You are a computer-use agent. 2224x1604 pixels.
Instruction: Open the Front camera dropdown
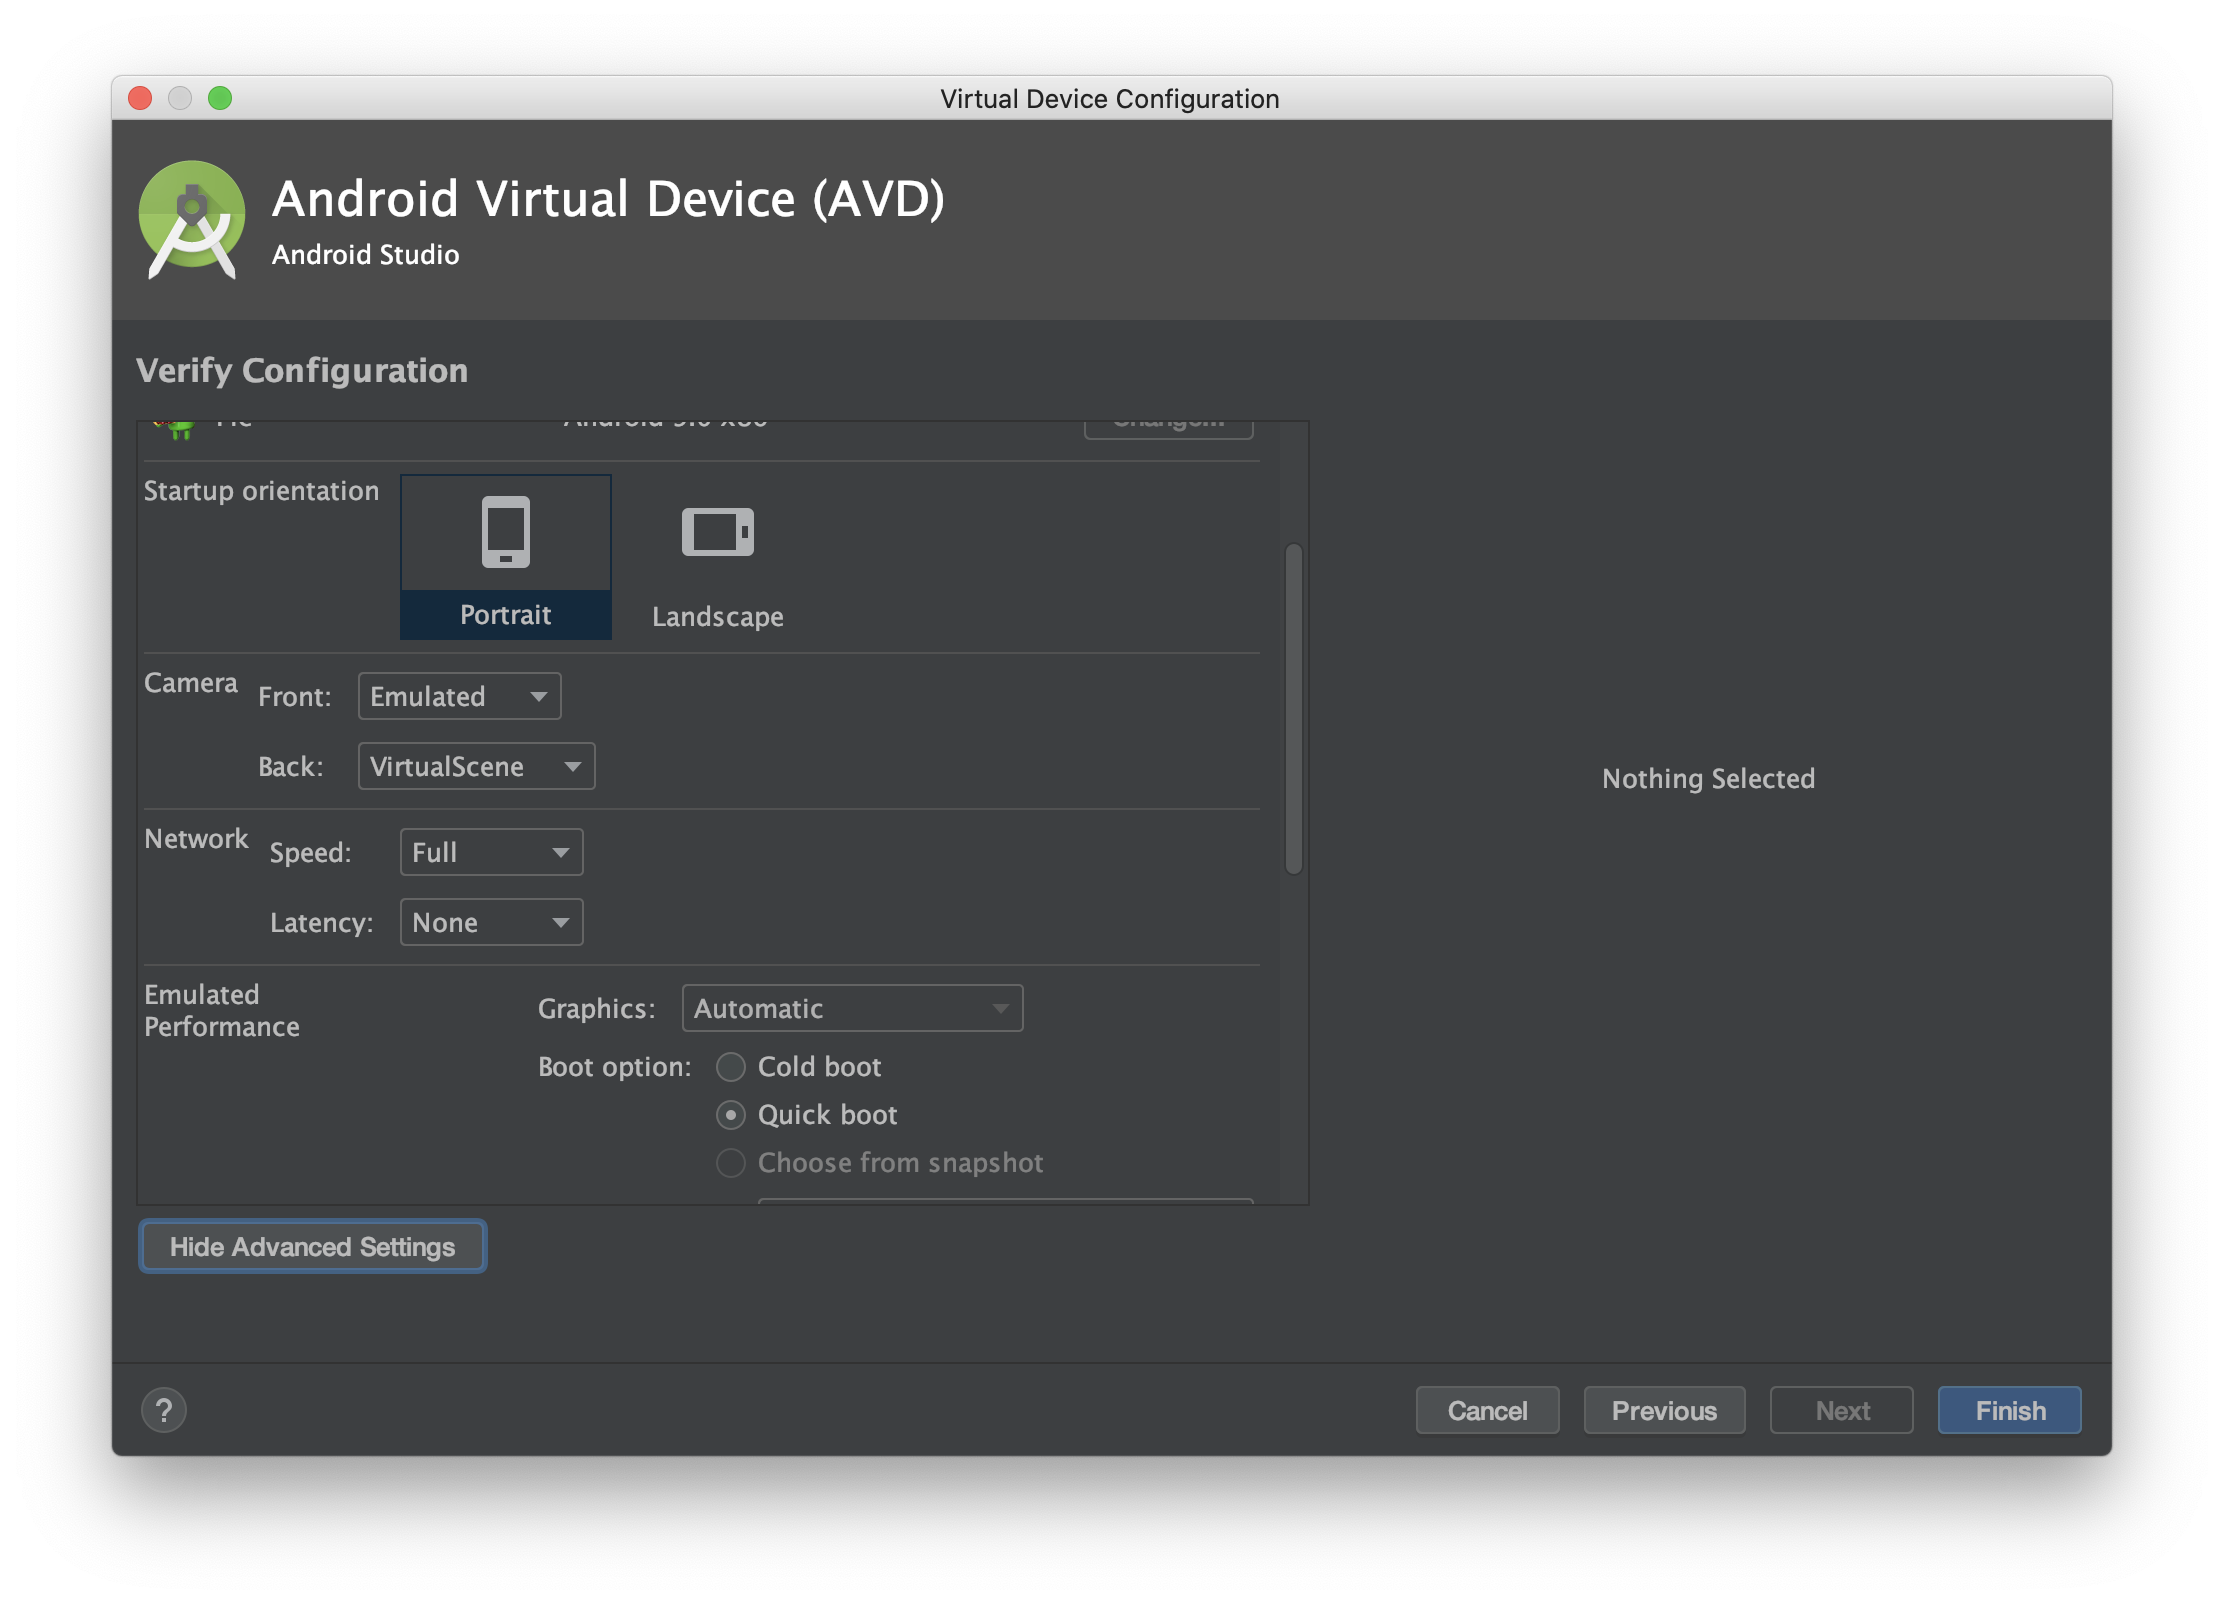(459, 696)
